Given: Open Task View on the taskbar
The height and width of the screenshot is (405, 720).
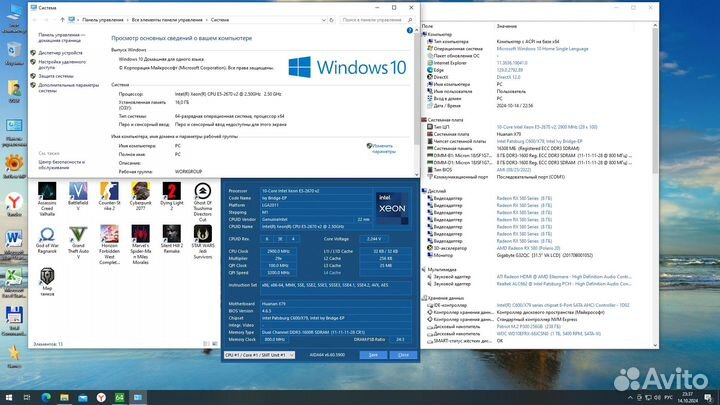Looking at the screenshot, I should [27, 398].
